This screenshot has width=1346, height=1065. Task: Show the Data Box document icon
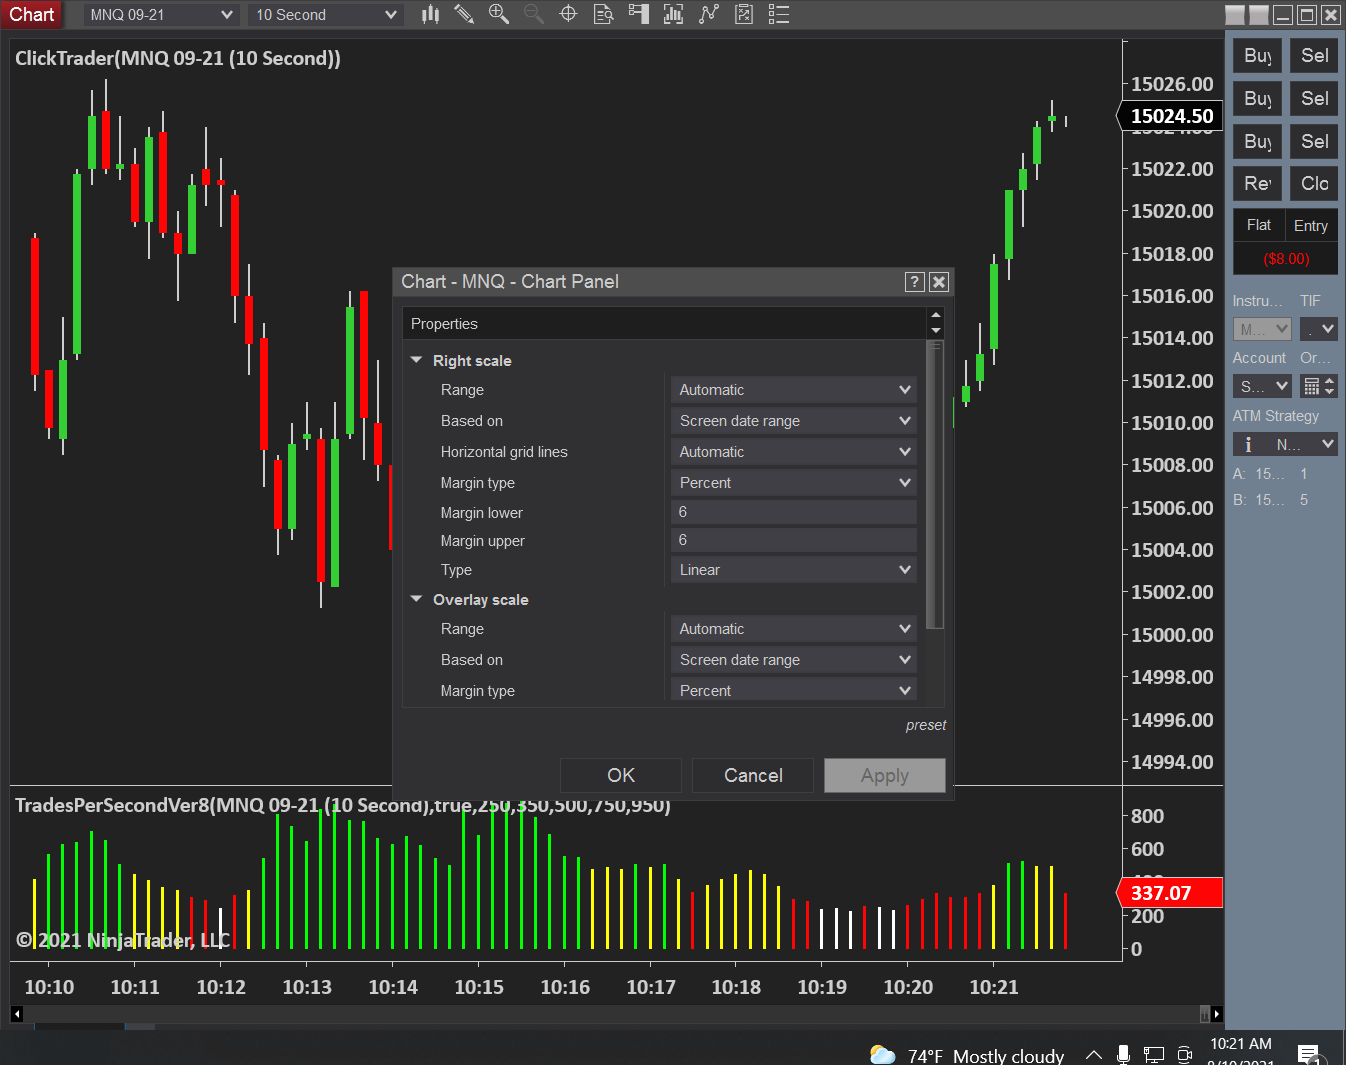603,14
